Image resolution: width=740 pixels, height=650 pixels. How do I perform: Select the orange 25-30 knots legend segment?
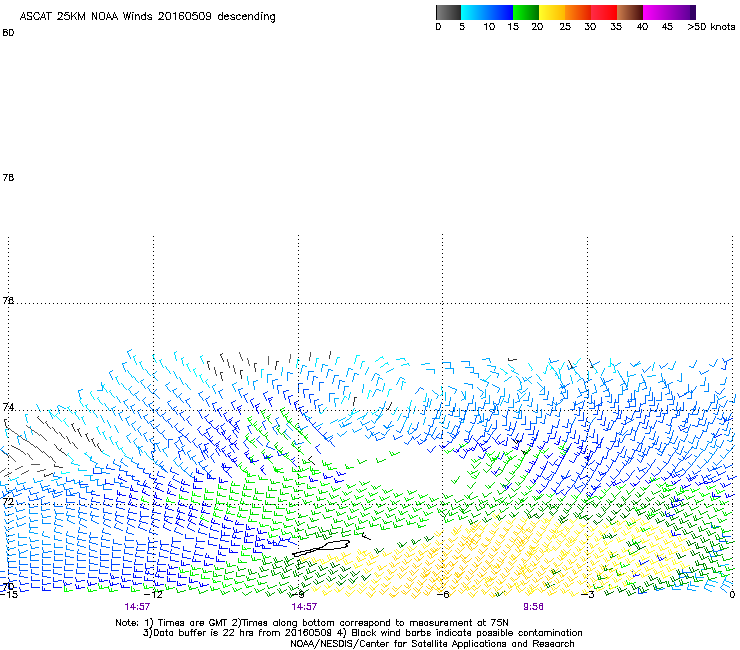pos(578,12)
